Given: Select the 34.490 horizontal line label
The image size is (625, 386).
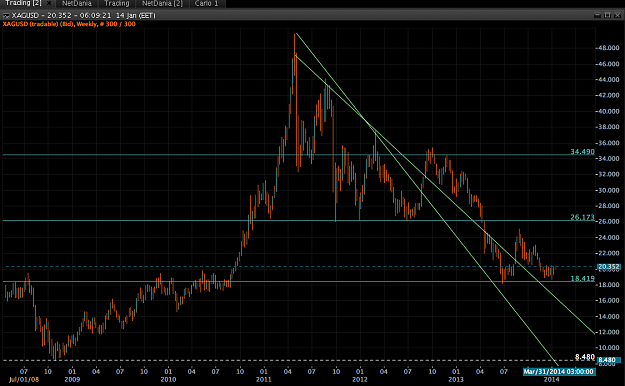Looking at the screenshot, I should [x=582, y=152].
